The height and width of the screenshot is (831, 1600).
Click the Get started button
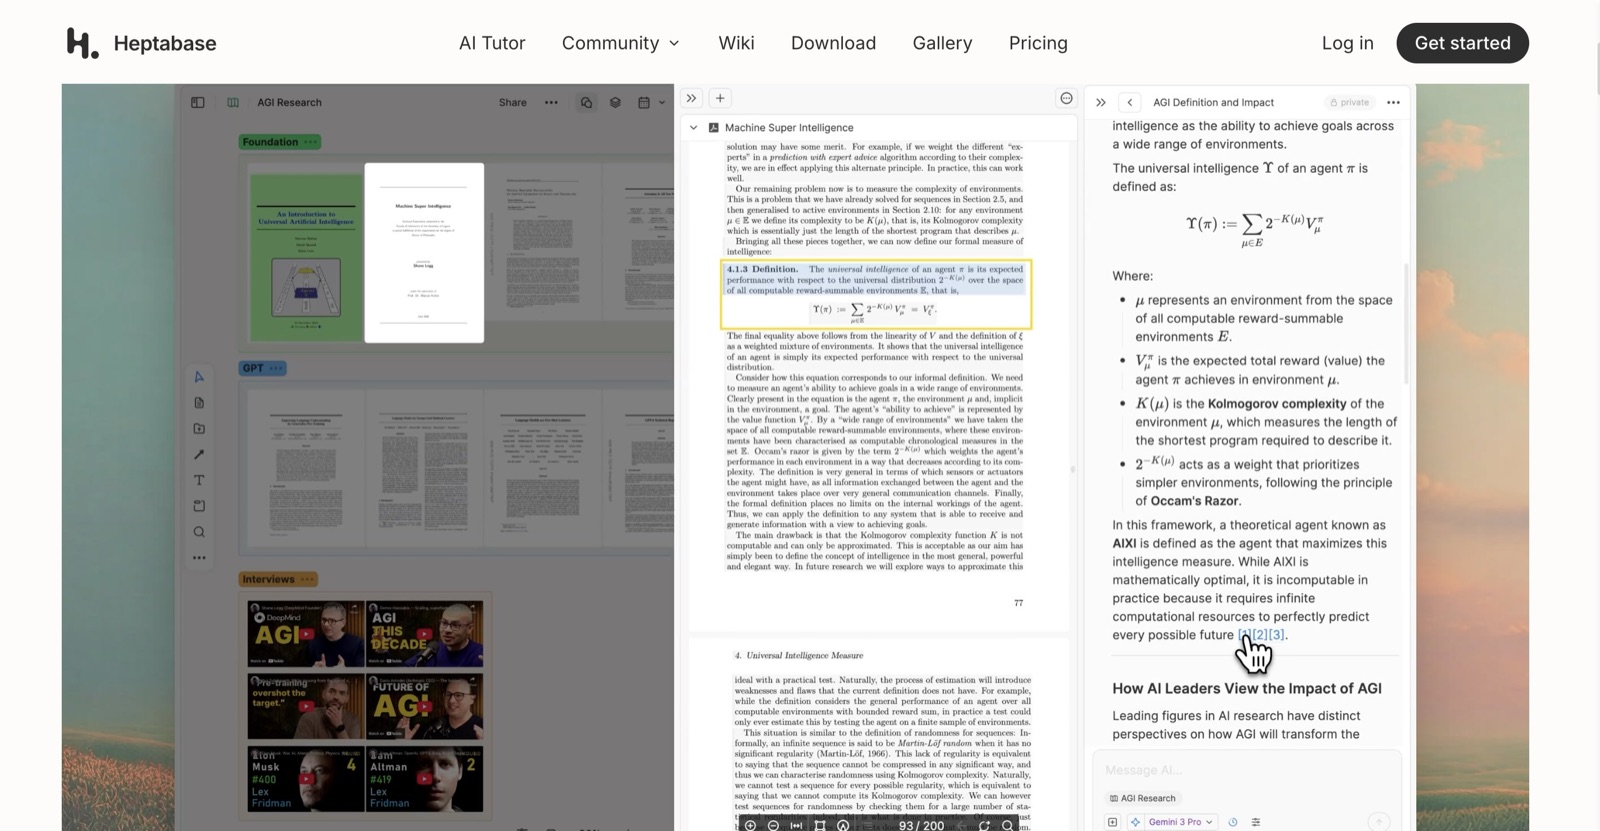(1462, 43)
